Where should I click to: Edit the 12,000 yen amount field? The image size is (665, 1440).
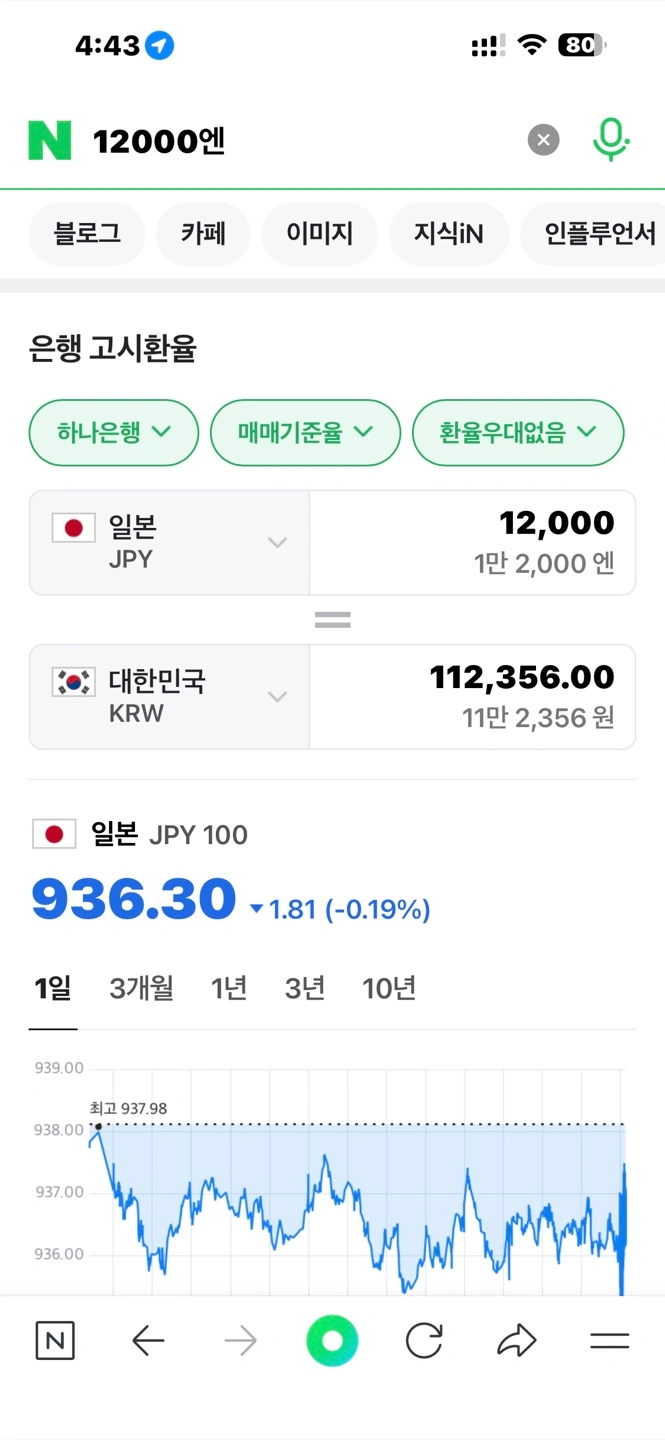[x=472, y=543]
